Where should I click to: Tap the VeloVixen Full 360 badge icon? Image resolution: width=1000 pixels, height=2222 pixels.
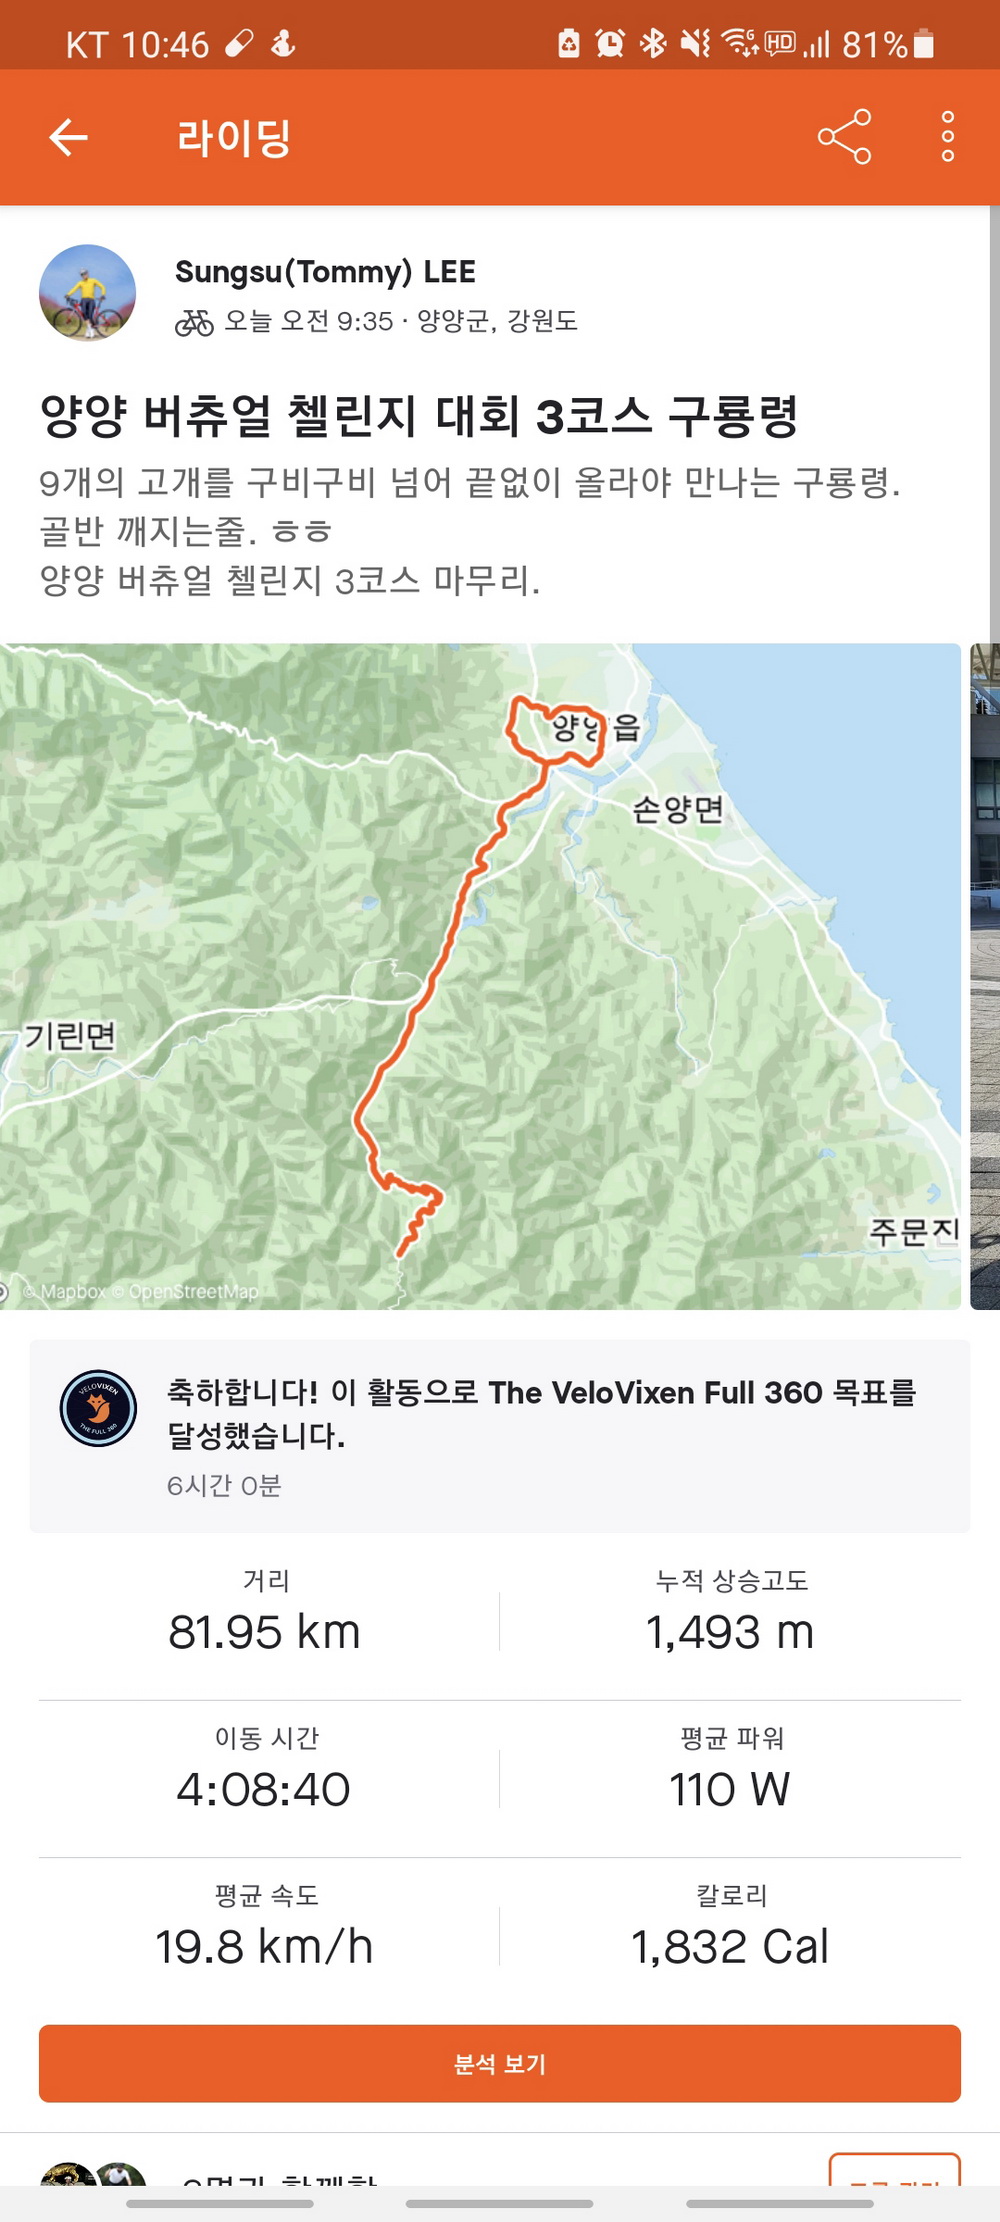98,1408
